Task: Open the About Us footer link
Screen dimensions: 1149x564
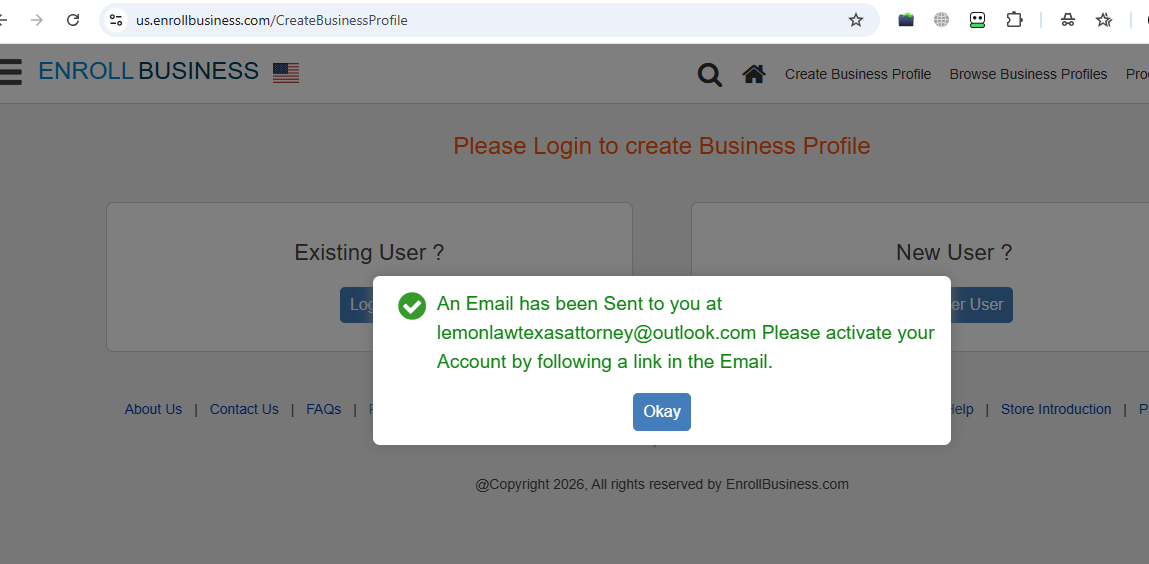Action: click(153, 409)
